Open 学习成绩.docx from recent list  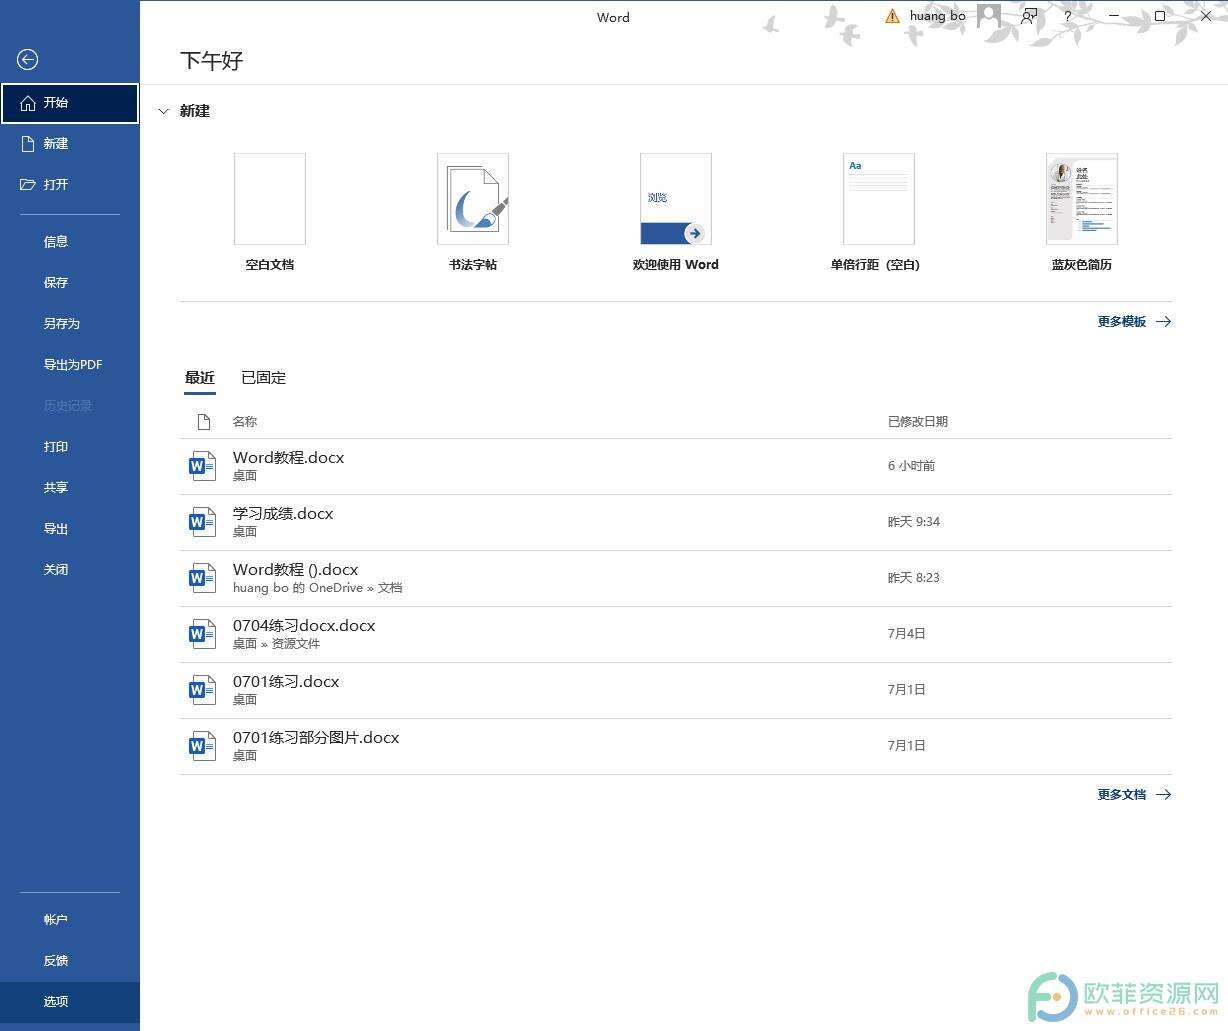[x=676, y=523]
